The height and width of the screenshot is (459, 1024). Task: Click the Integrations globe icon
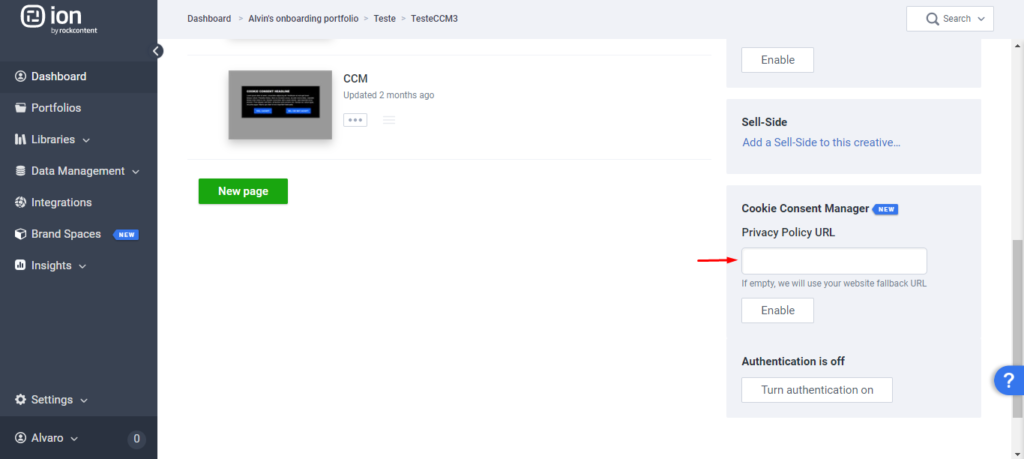tap(22, 202)
